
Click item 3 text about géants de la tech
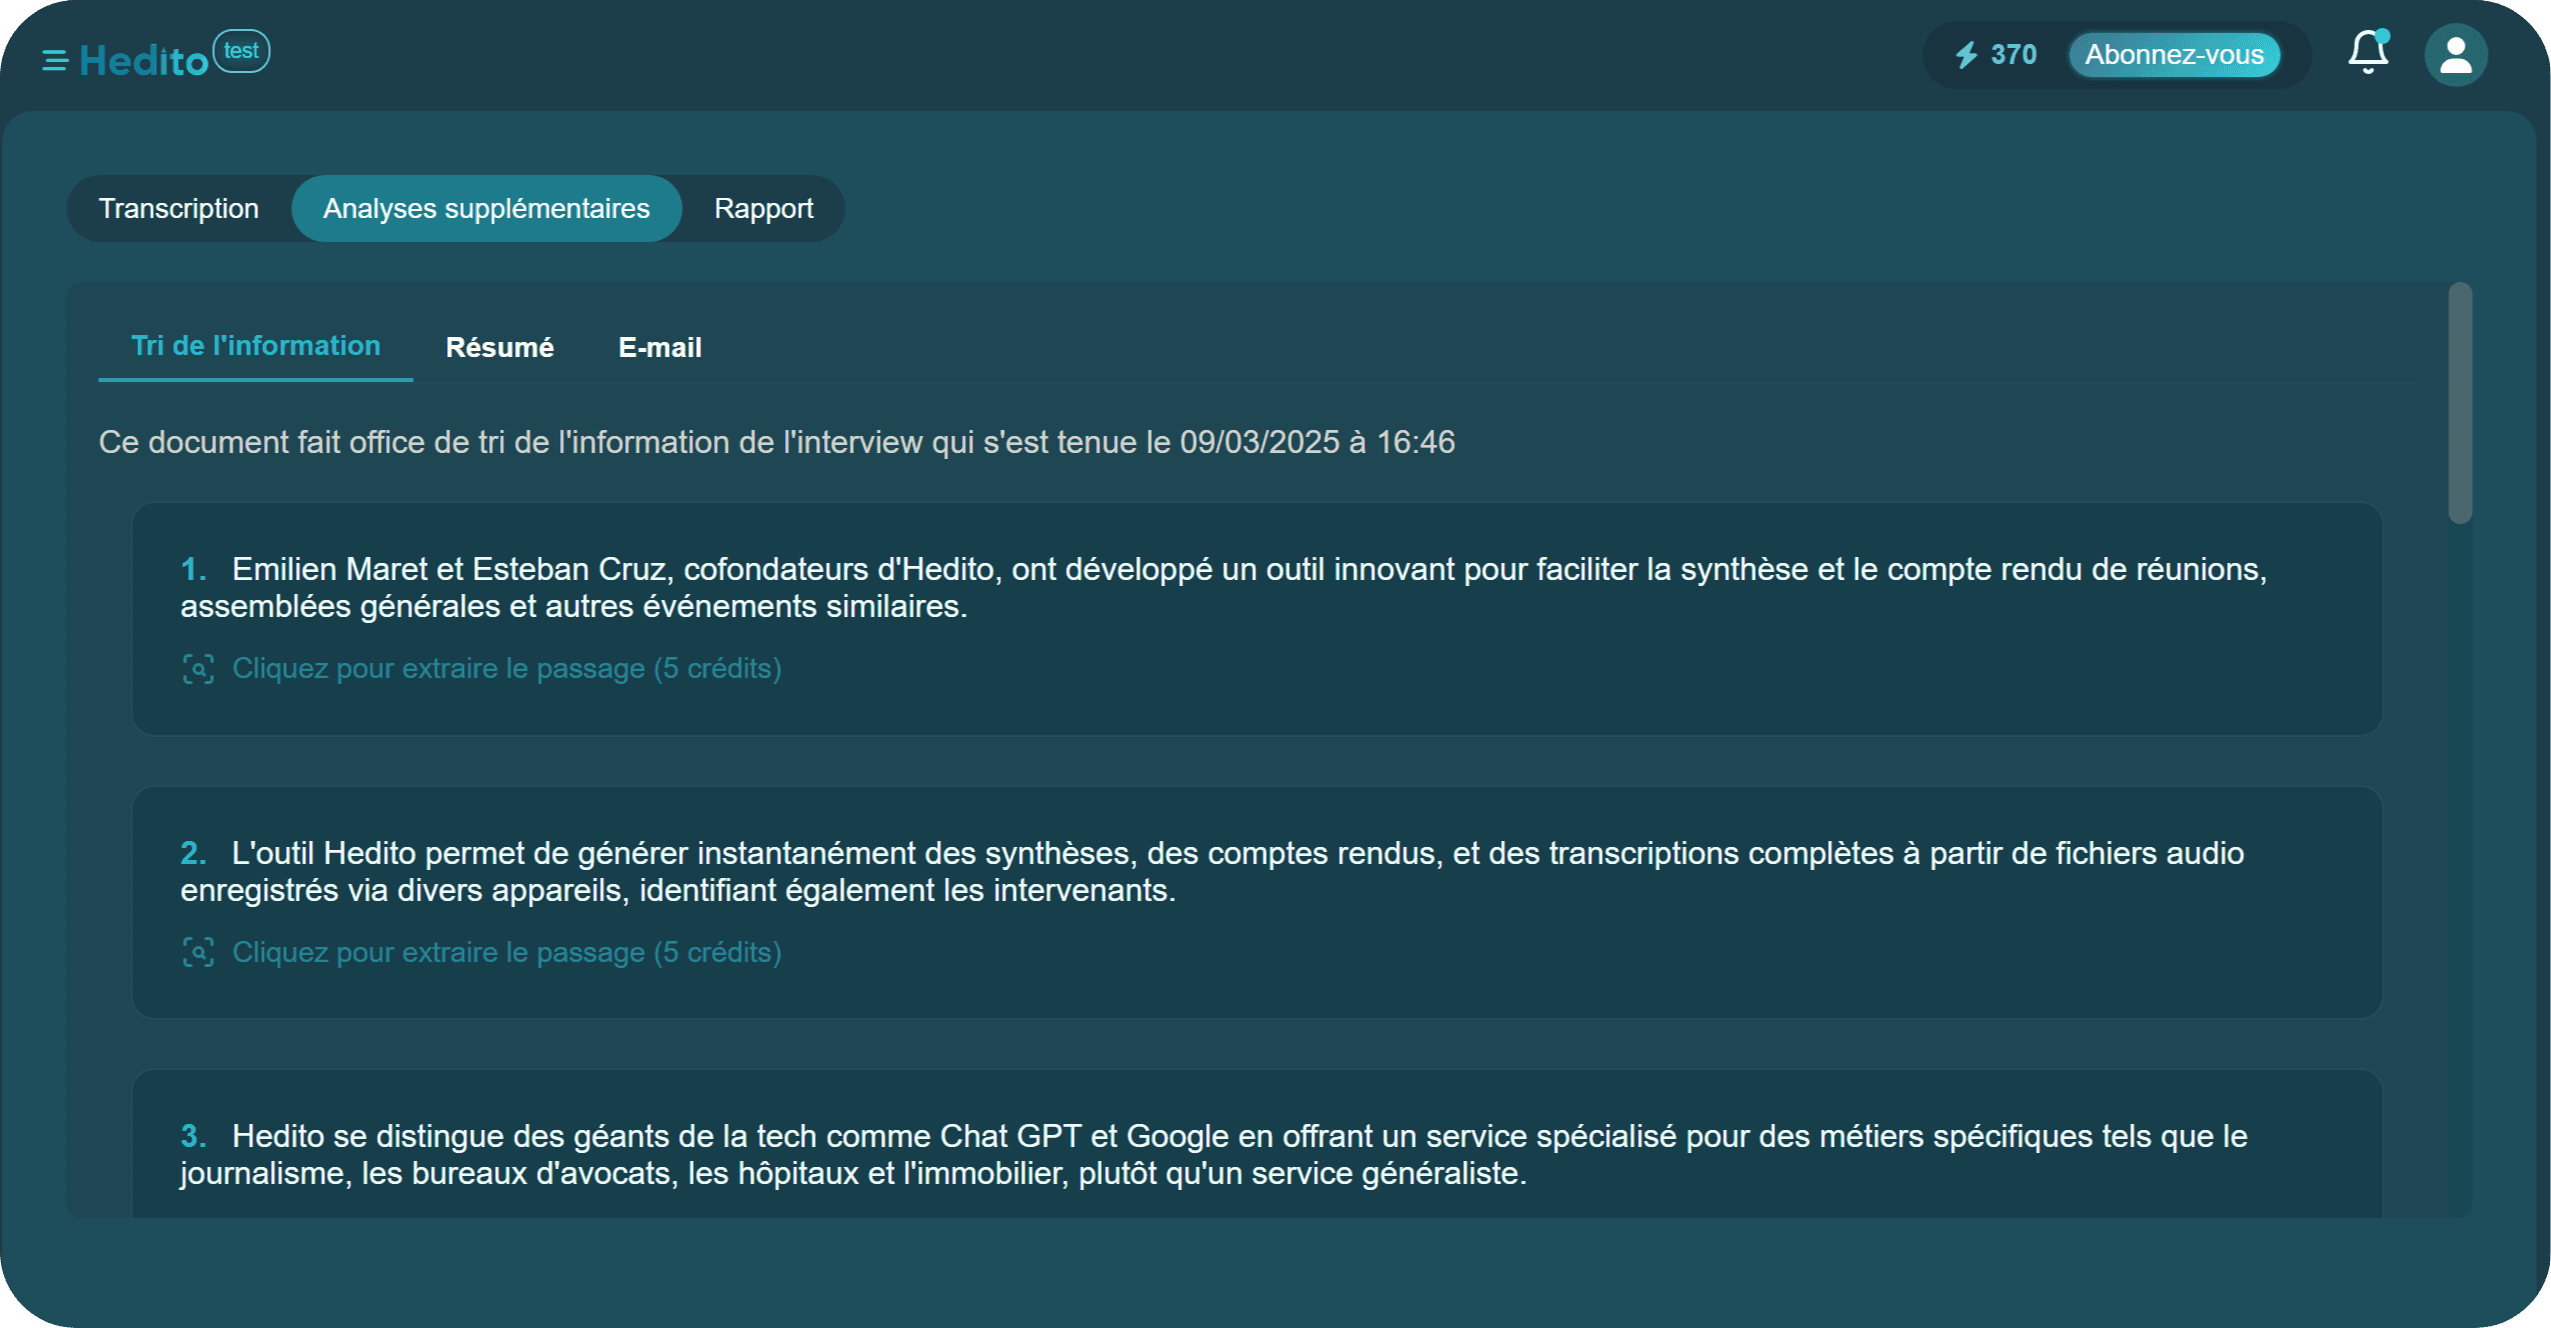(x=1213, y=1155)
